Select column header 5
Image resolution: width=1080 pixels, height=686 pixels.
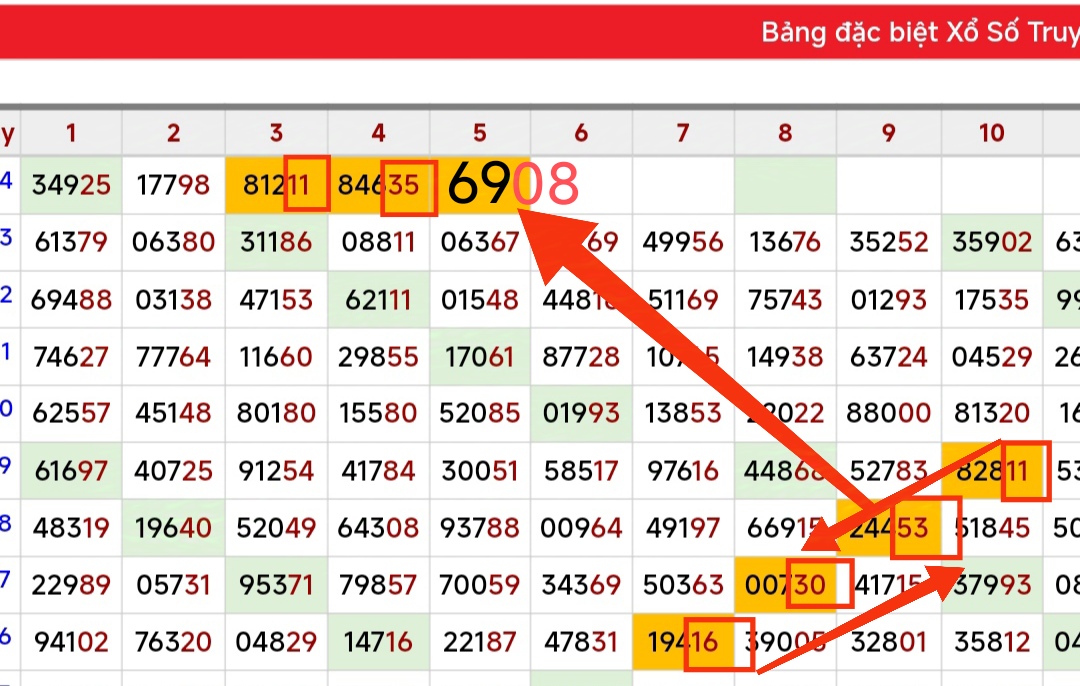click(480, 133)
